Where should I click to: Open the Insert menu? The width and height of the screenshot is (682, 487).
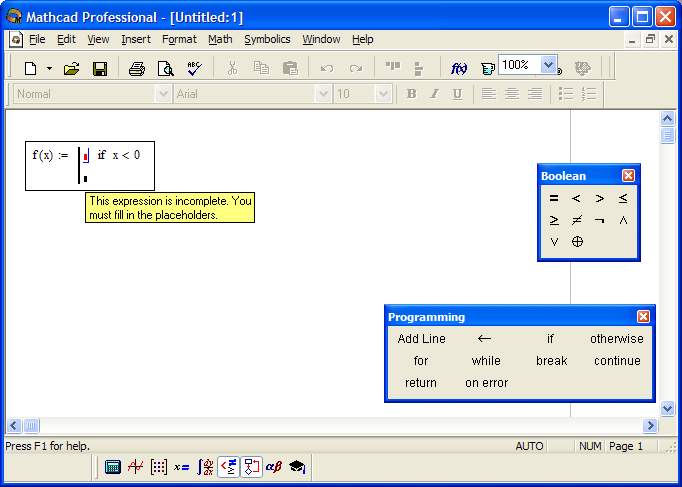[136, 40]
